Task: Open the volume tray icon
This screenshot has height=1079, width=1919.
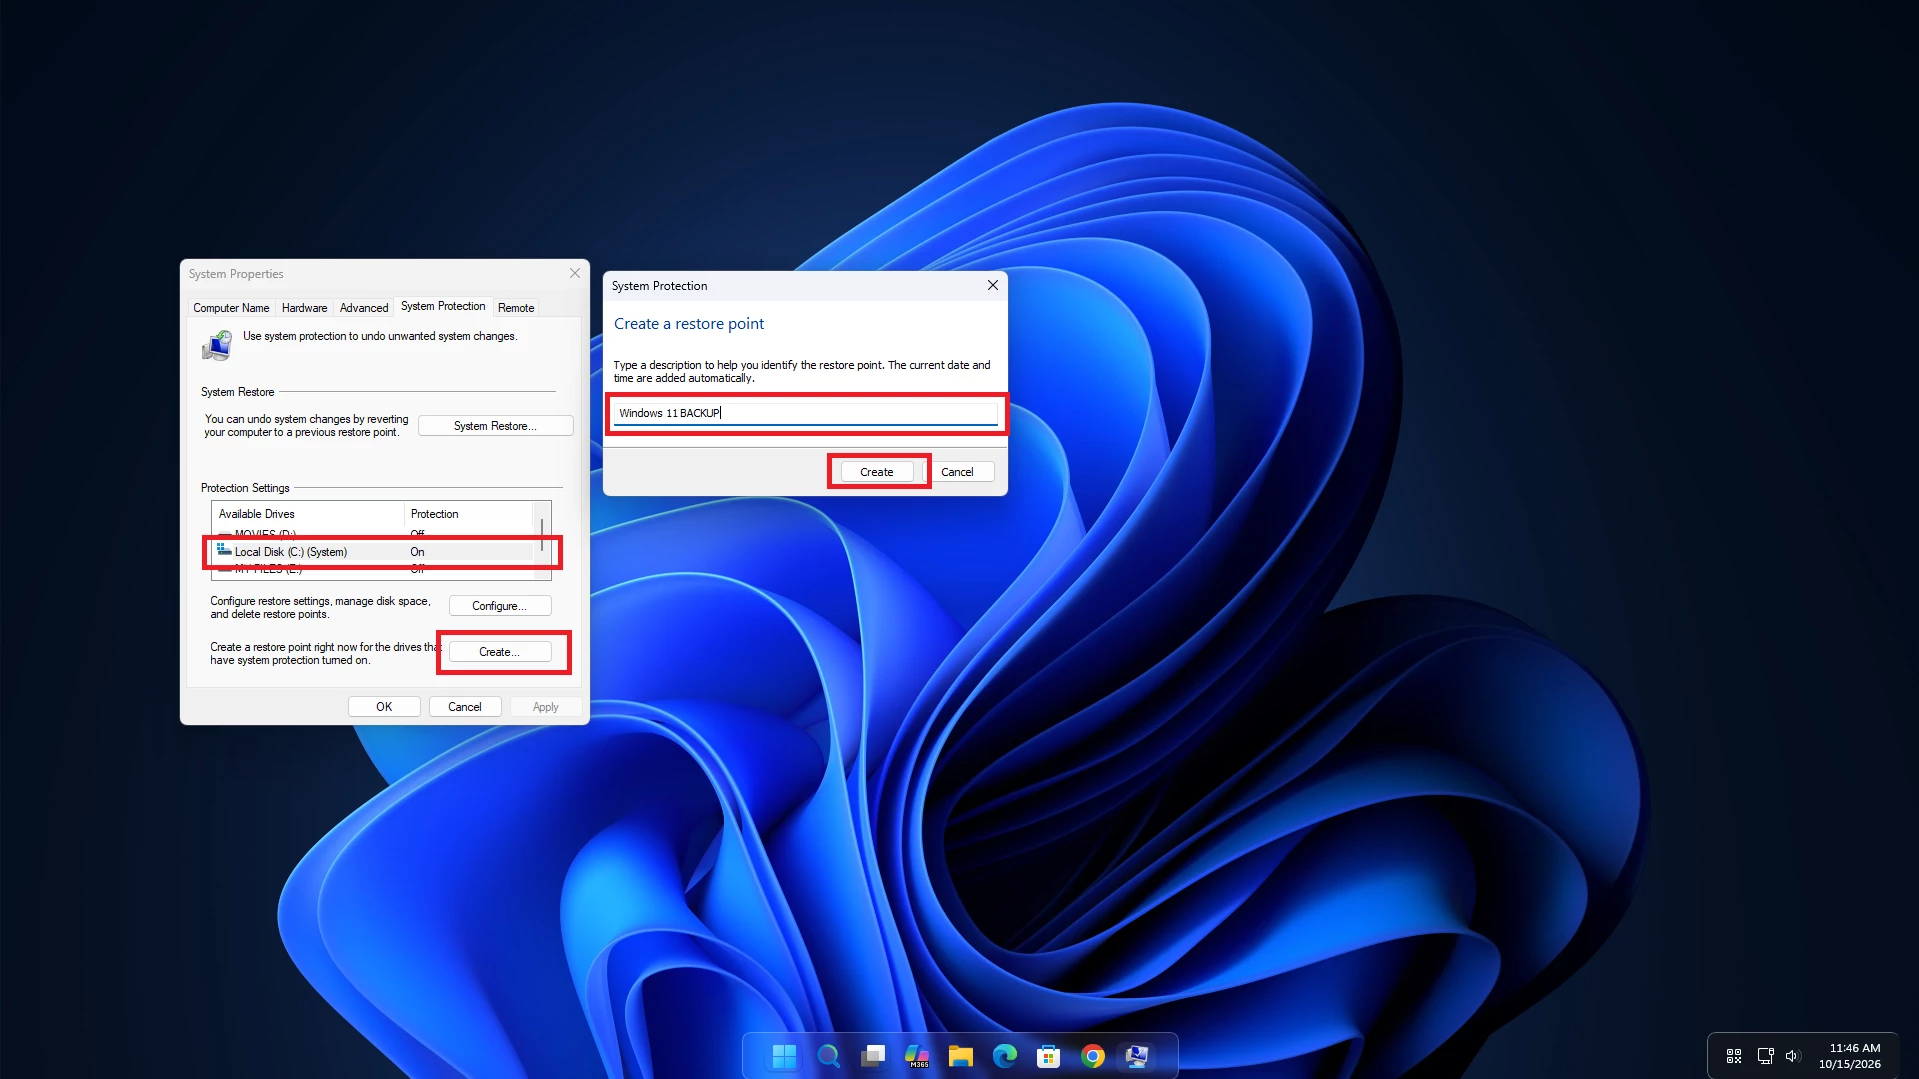Action: [x=1792, y=1056]
